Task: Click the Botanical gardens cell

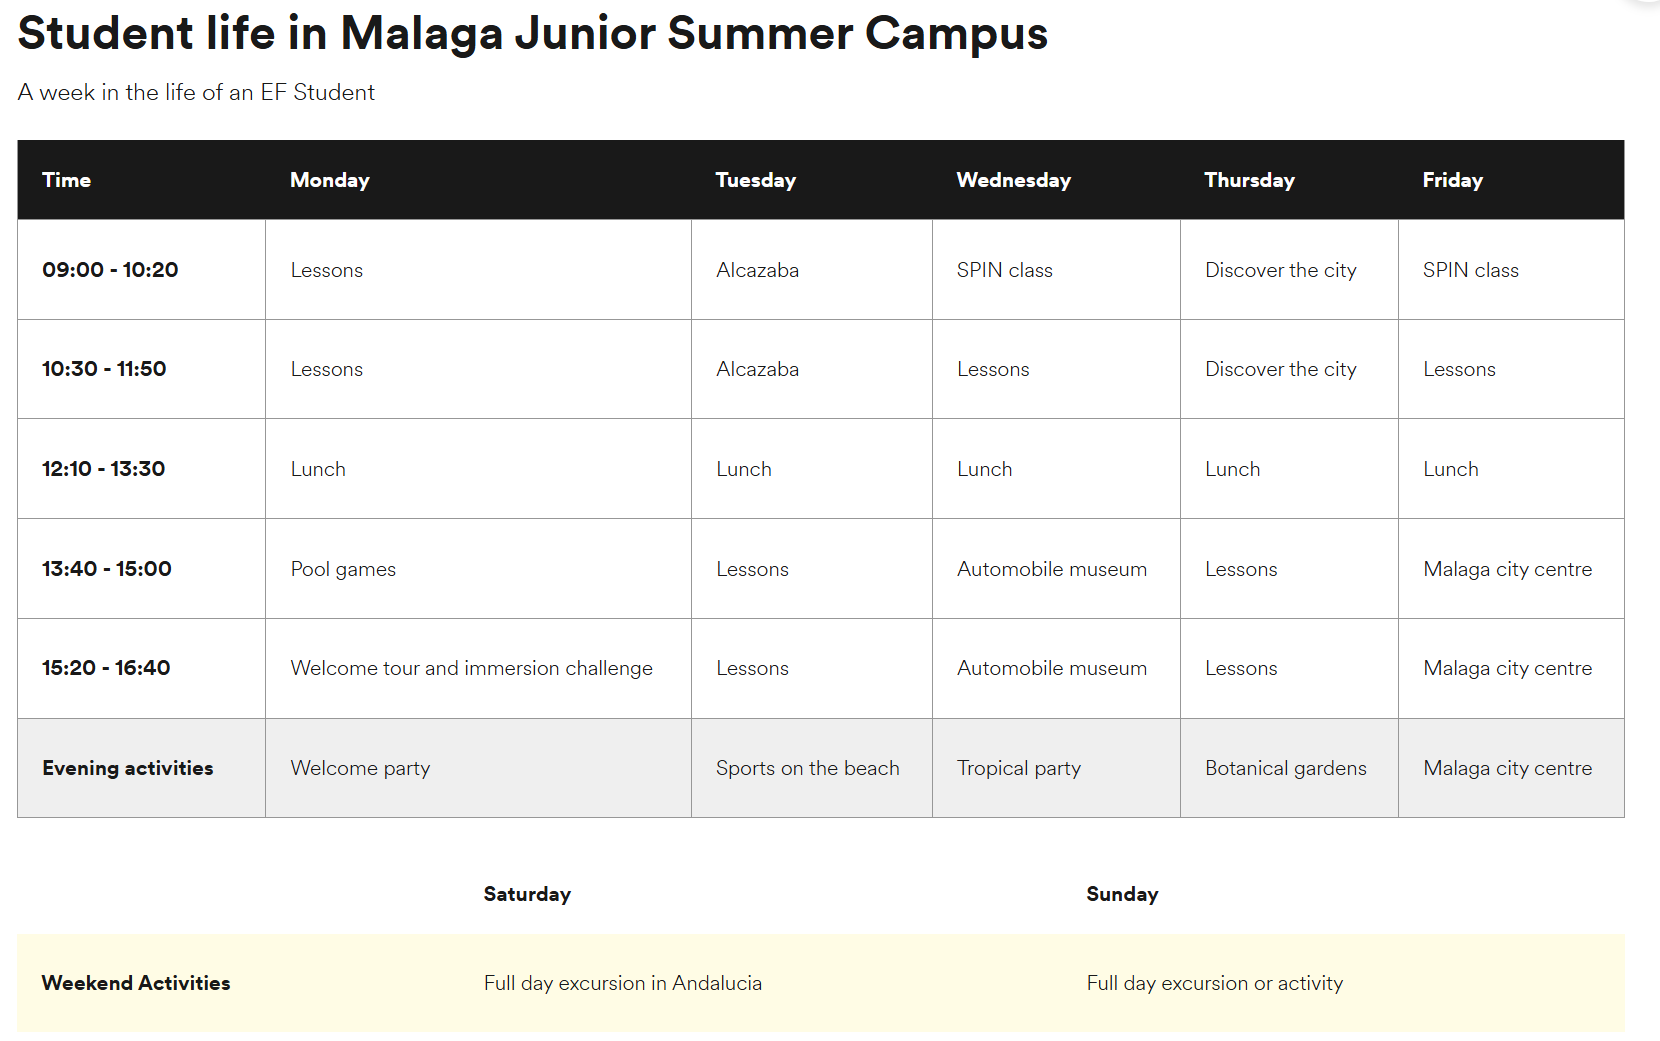Action: point(1285,768)
